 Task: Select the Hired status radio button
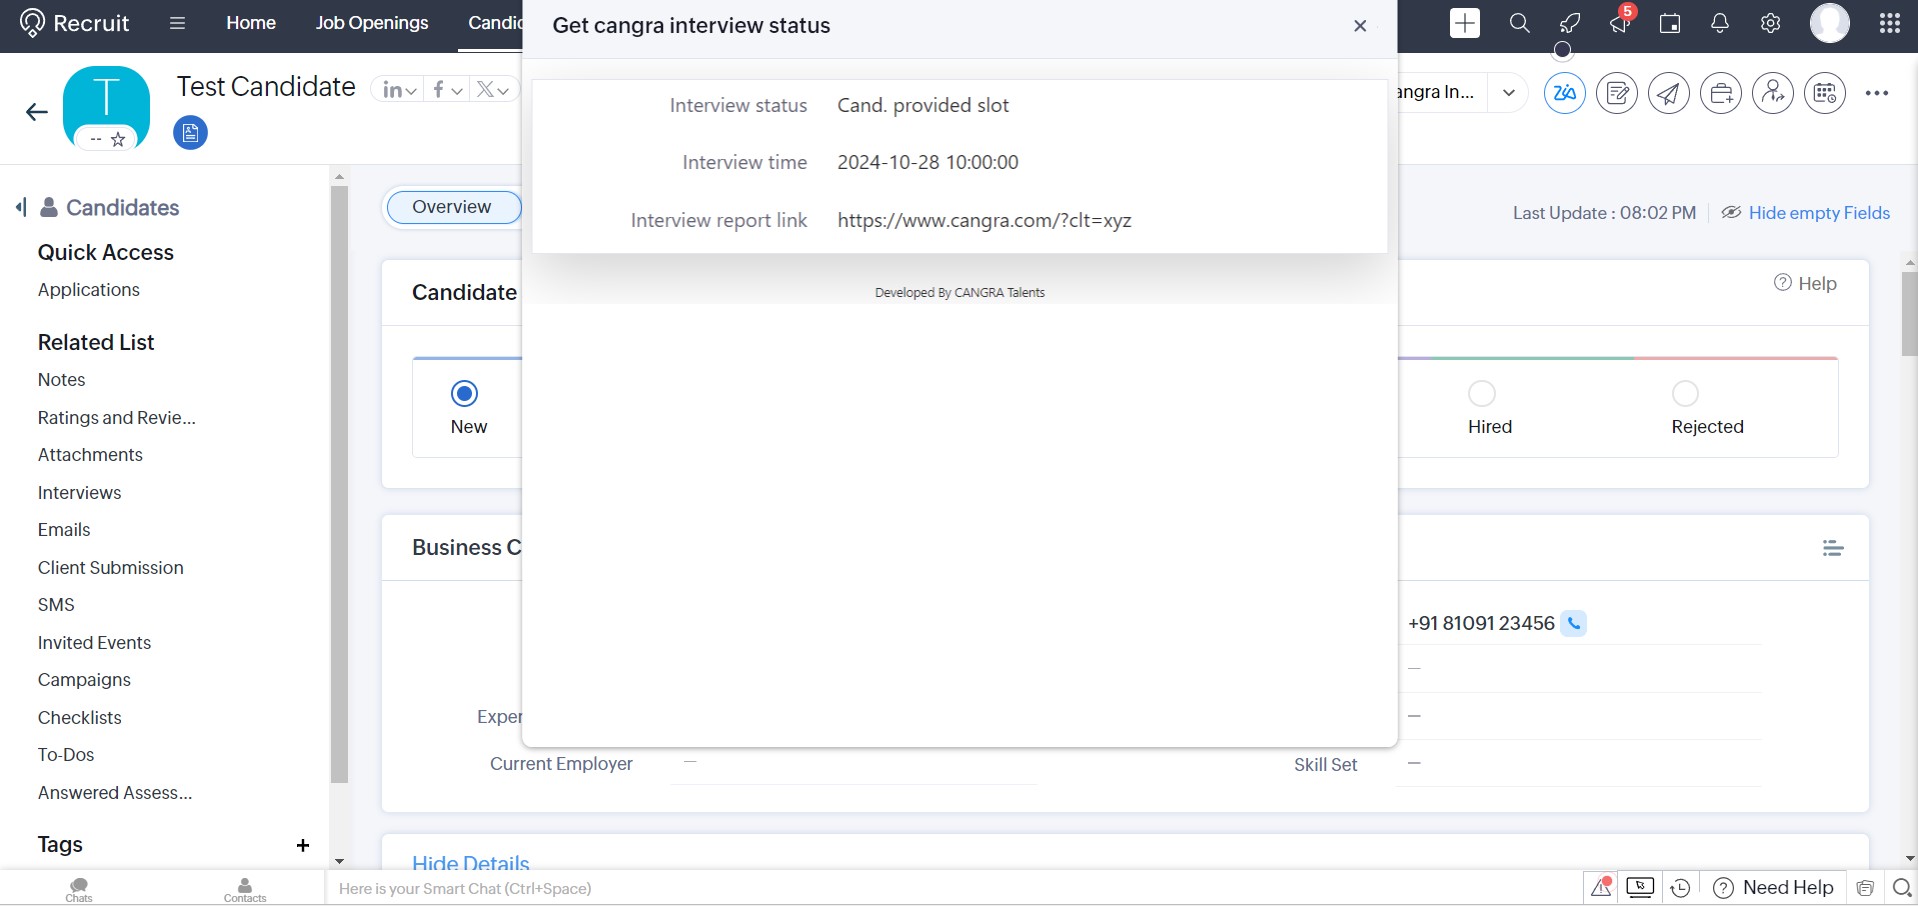(x=1482, y=394)
